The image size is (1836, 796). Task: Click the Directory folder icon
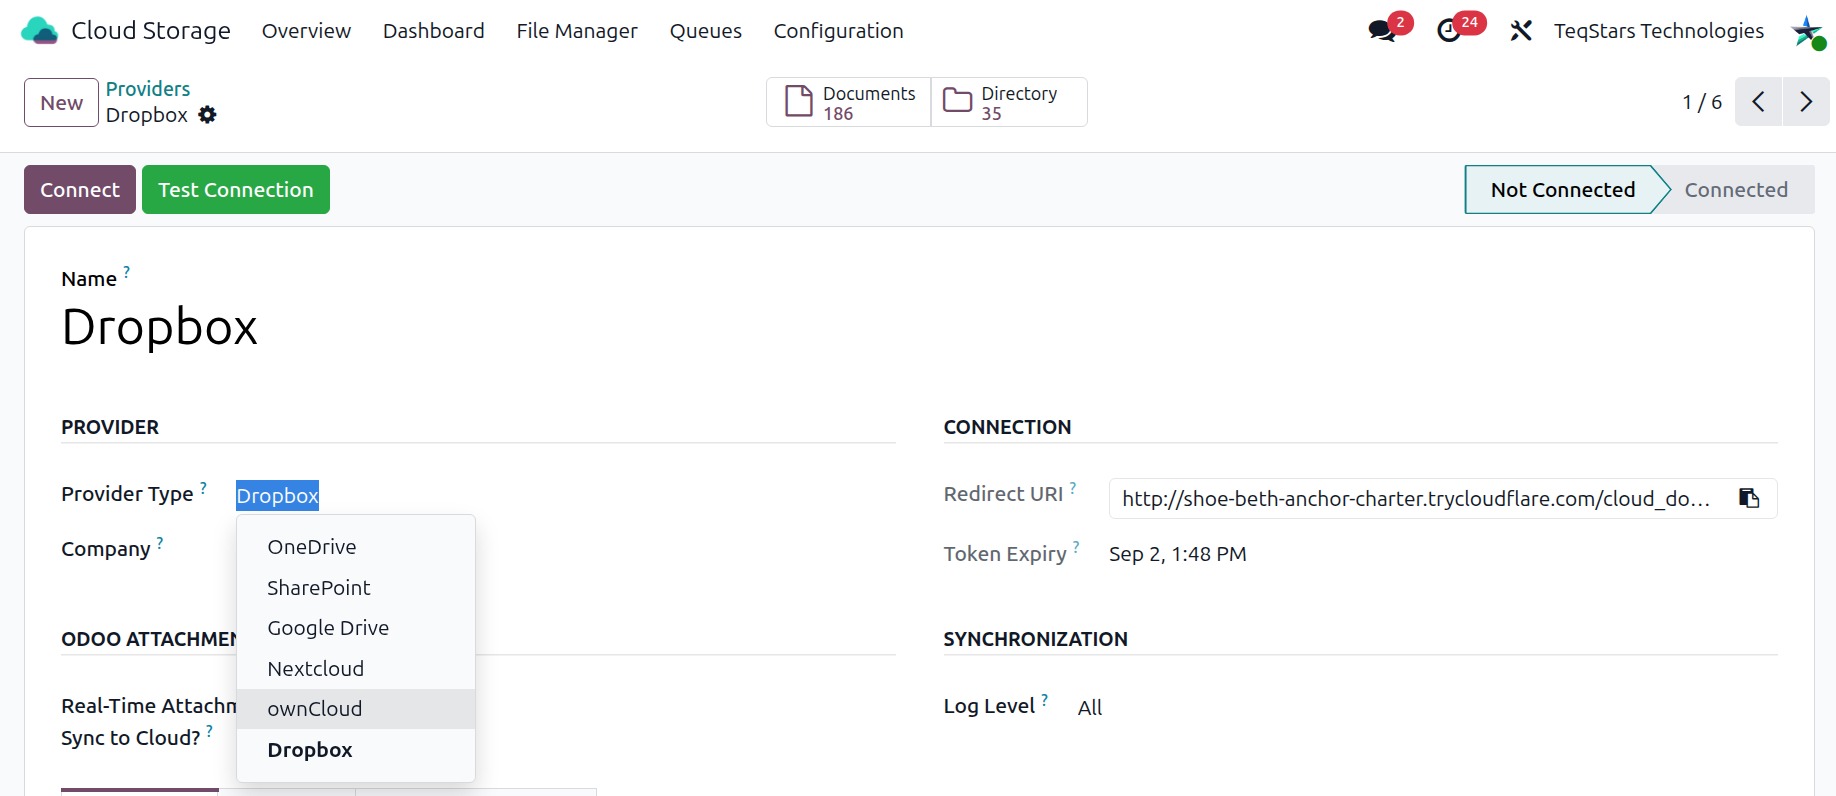[x=957, y=100]
